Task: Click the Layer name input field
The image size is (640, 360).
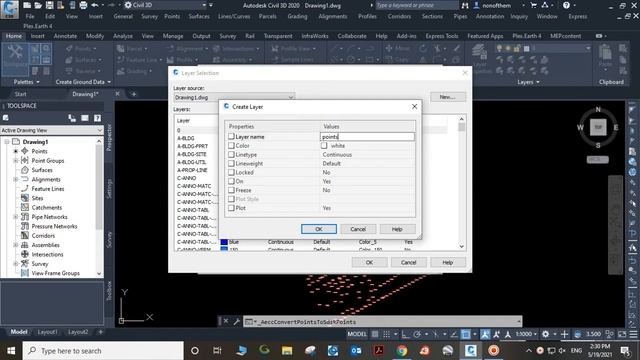Action: coord(367,137)
